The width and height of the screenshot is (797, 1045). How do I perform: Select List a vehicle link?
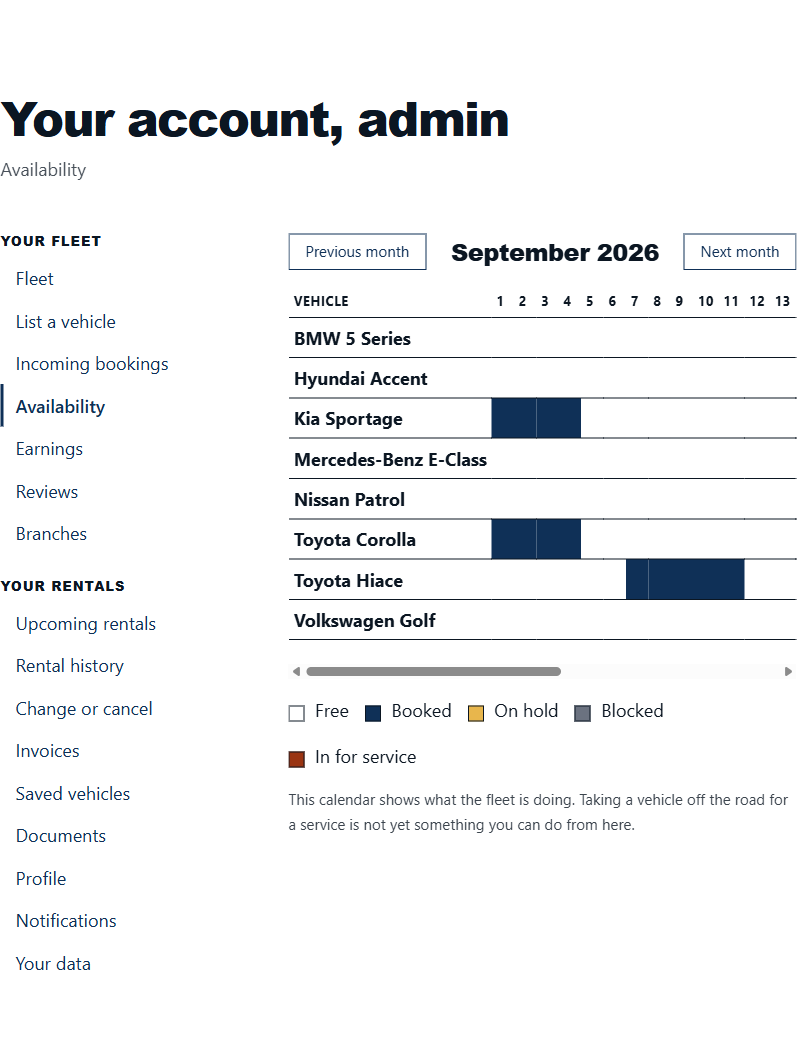pyautogui.click(x=66, y=322)
